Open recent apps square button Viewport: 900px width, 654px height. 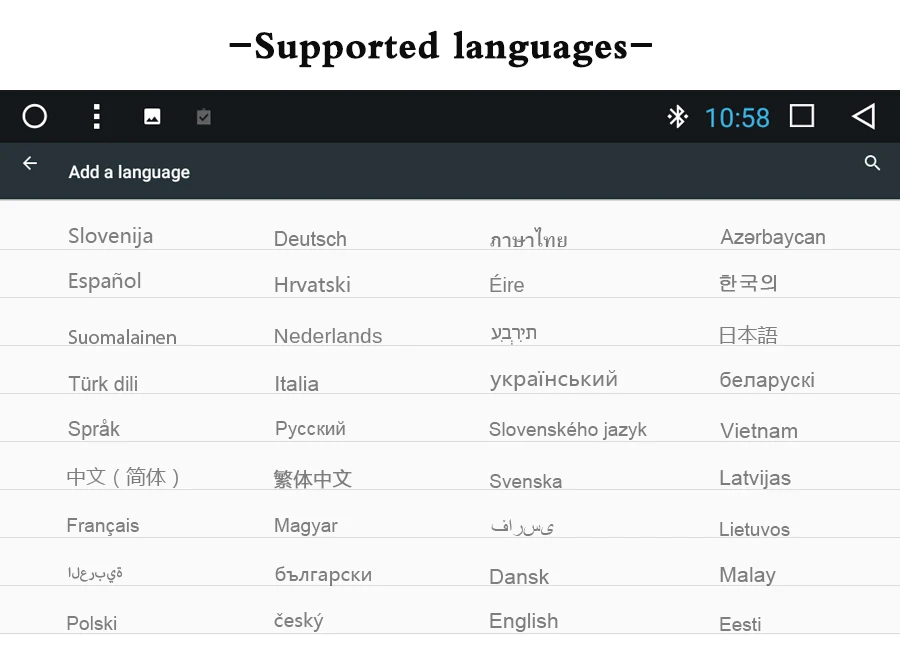pos(802,116)
